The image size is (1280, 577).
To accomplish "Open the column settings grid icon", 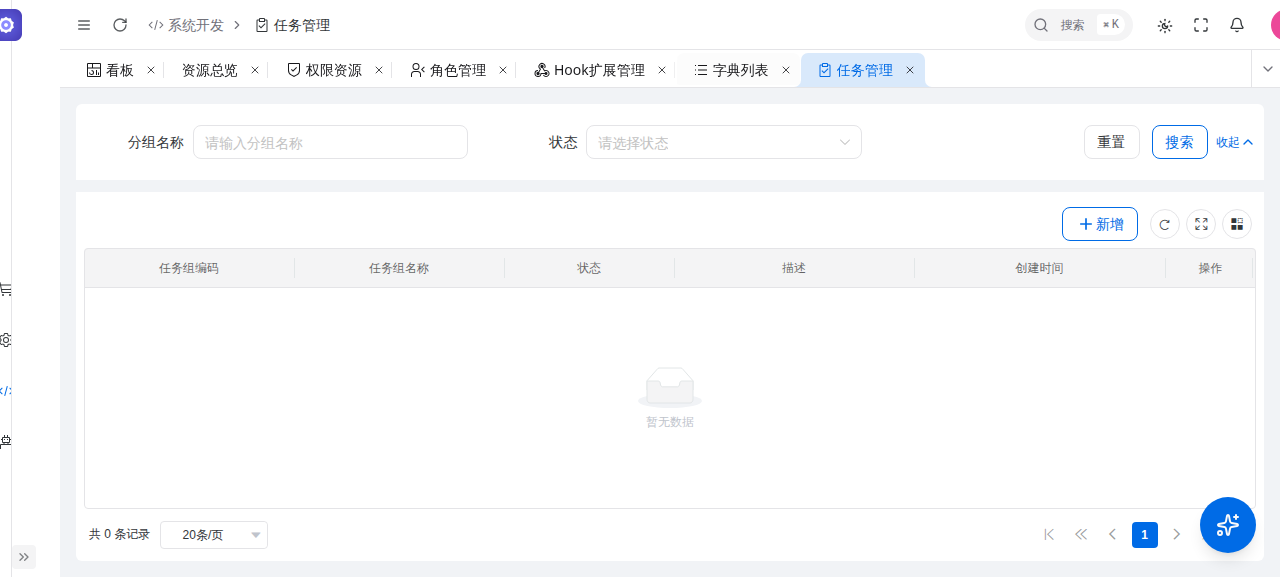I will [x=1237, y=225].
